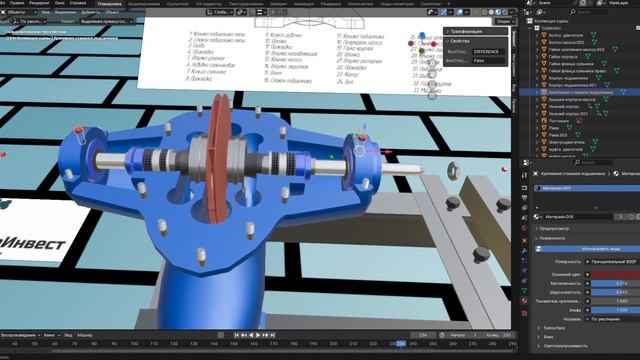The image size is (640, 360).
Task: Open the Добавить menu in viewport header
Action: point(90,12)
